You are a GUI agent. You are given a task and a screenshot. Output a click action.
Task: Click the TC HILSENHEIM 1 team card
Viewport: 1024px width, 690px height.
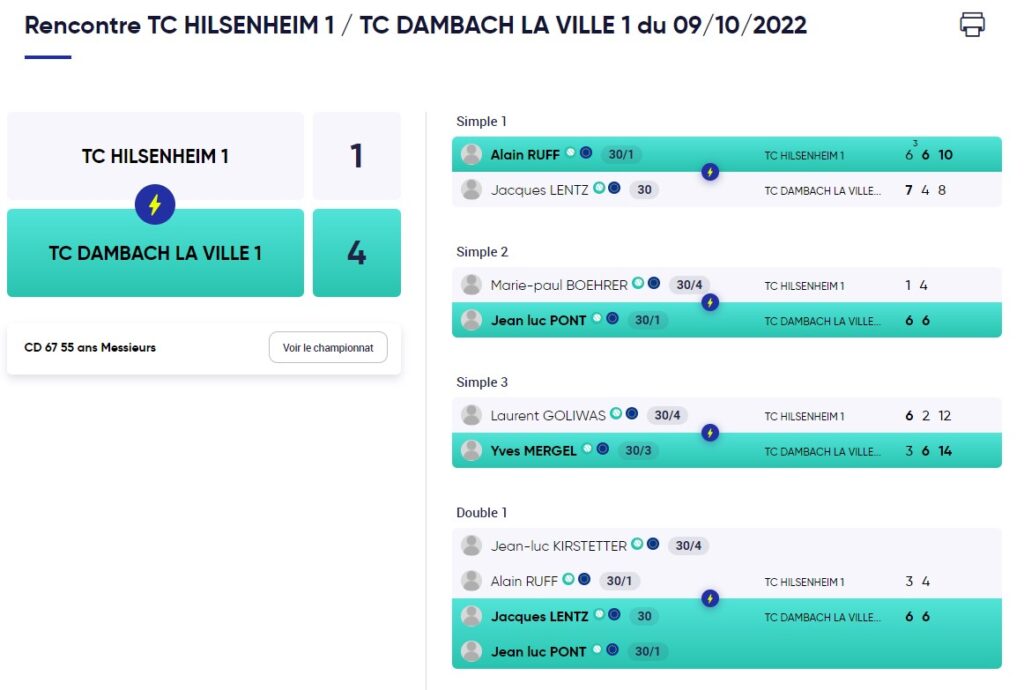click(x=155, y=156)
